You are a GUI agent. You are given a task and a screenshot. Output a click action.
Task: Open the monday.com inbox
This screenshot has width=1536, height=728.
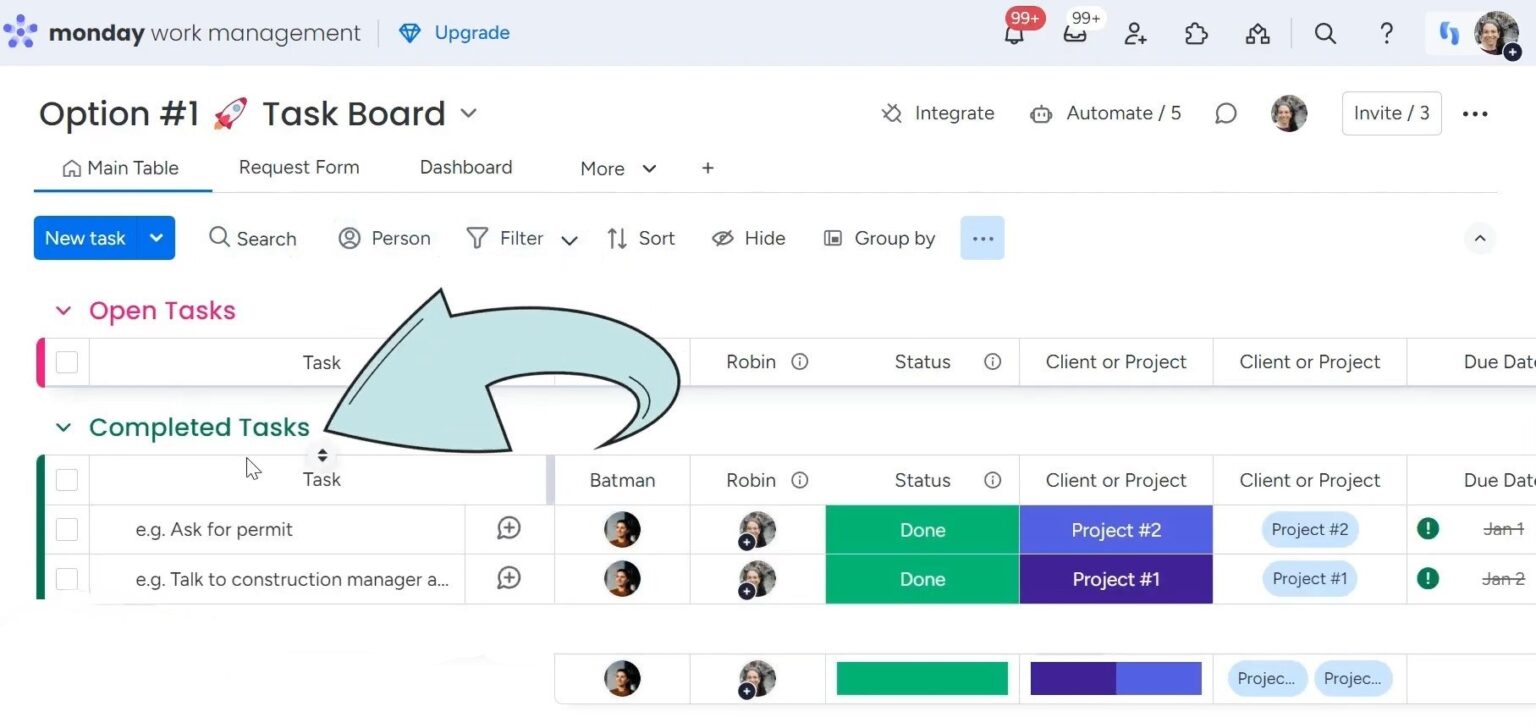[x=1074, y=33]
